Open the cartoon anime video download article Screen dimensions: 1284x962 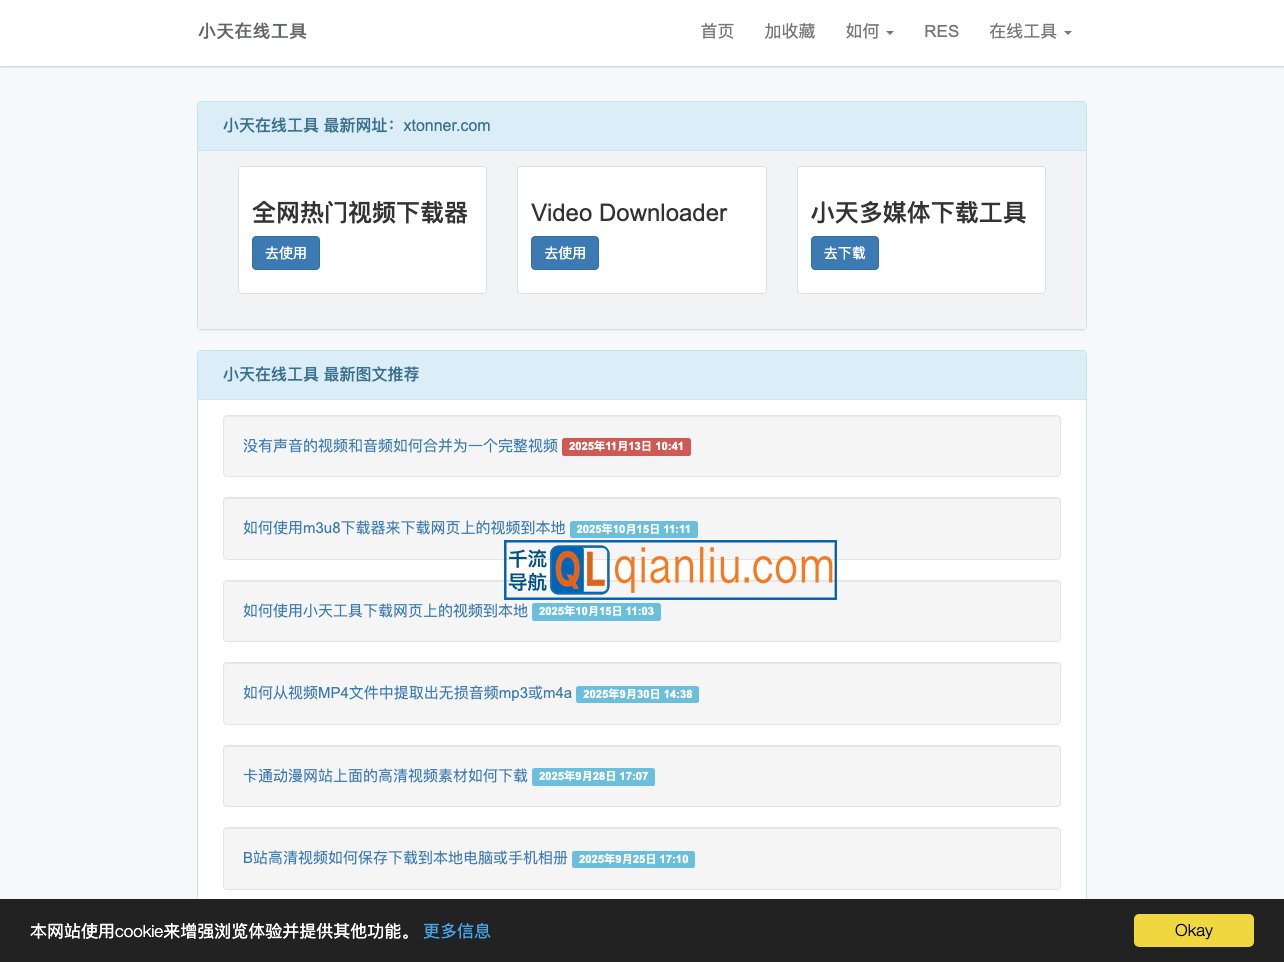point(384,775)
